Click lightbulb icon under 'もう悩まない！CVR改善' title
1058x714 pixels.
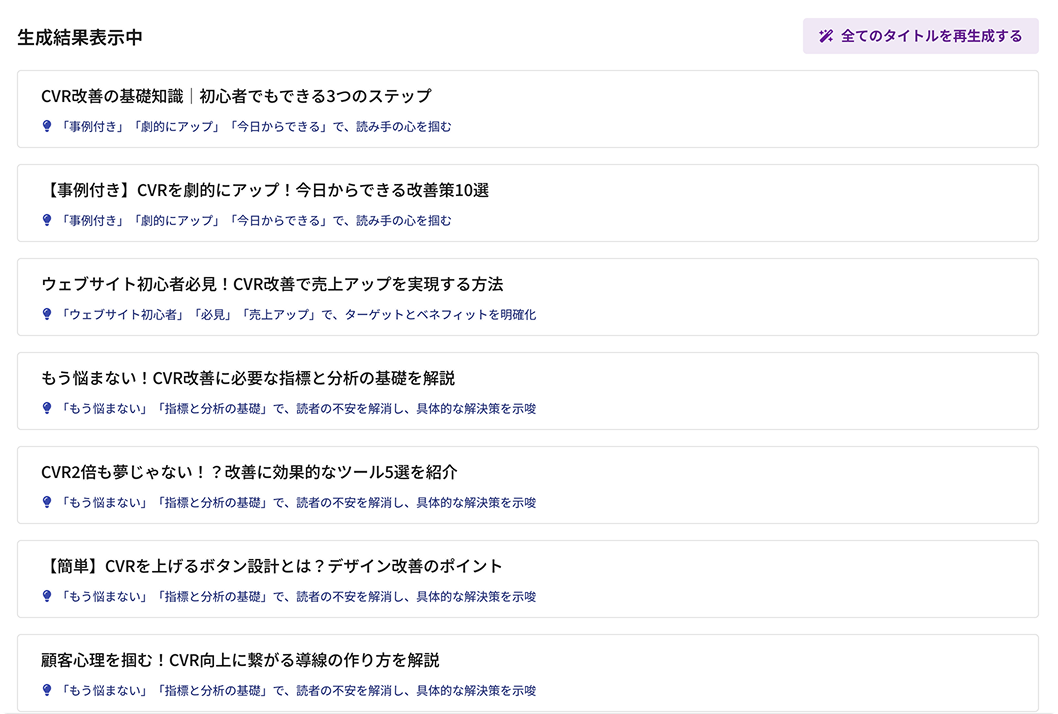[x=47, y=408]
